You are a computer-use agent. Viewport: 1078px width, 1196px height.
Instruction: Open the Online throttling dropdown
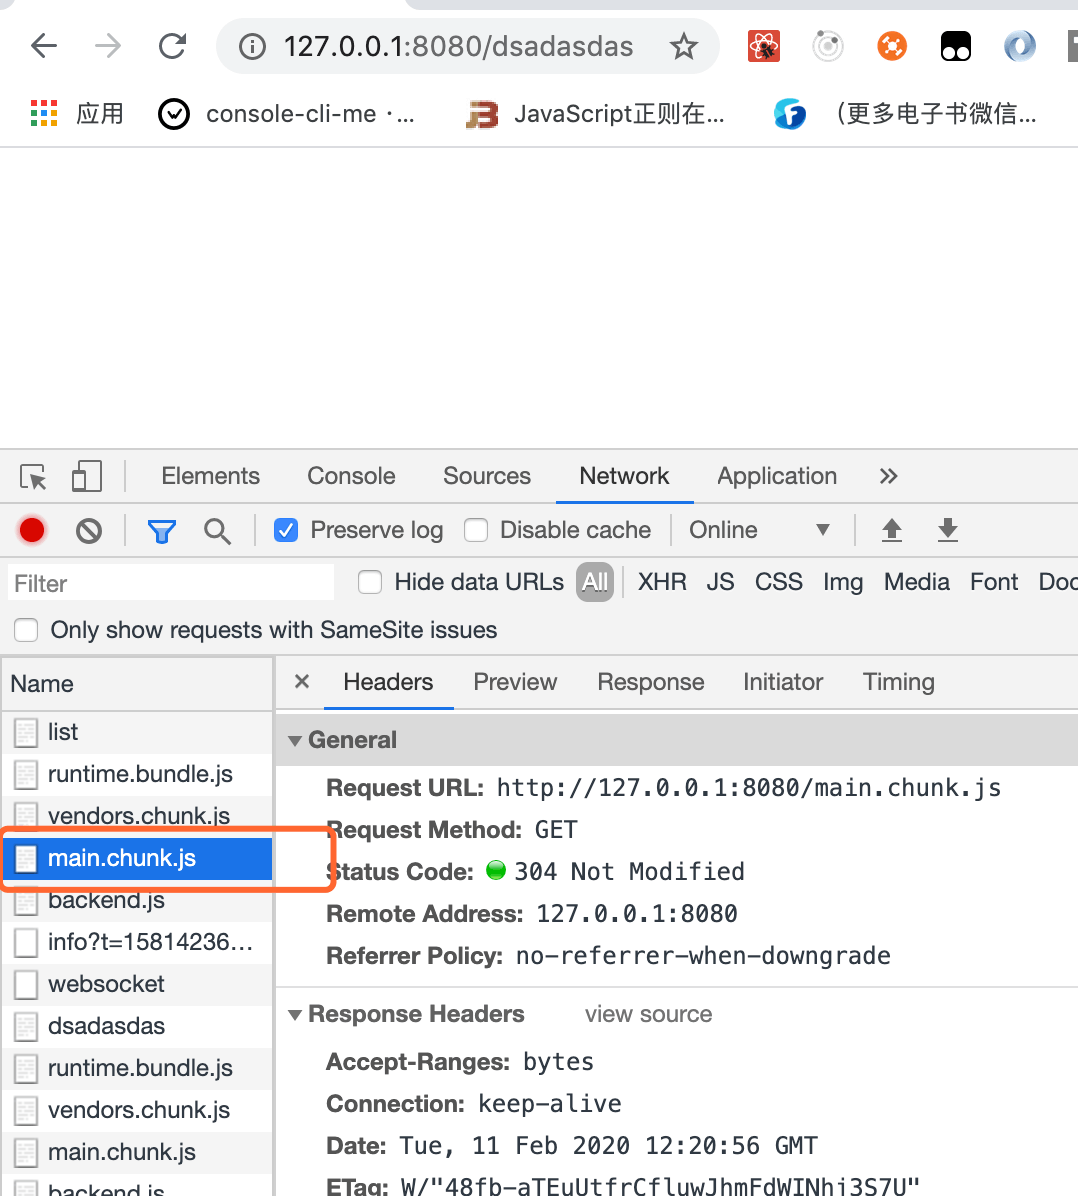click(x=759, y=530)
